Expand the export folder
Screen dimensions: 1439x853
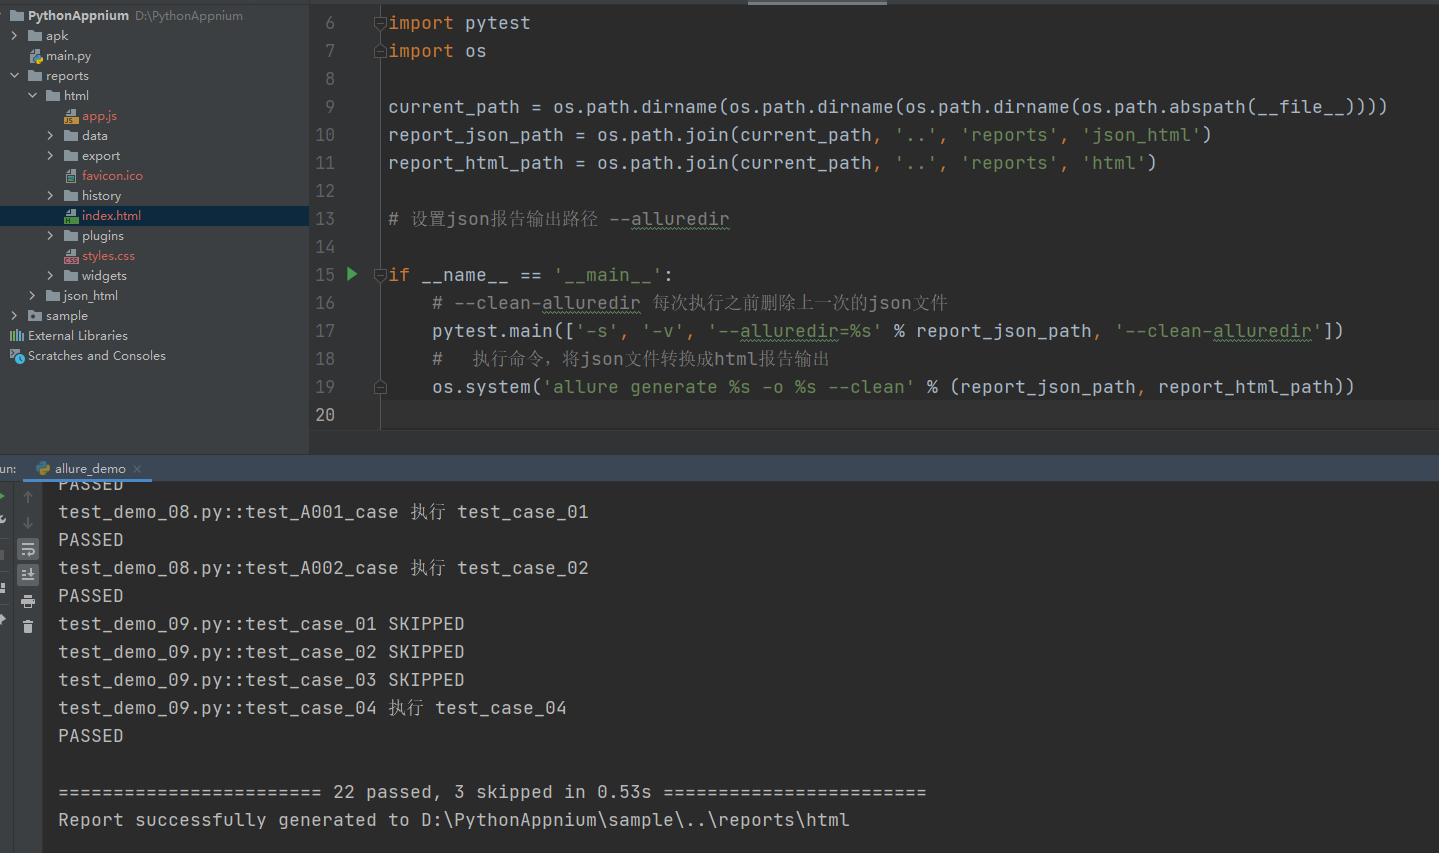pyautogui.click(x=50, y=156)
